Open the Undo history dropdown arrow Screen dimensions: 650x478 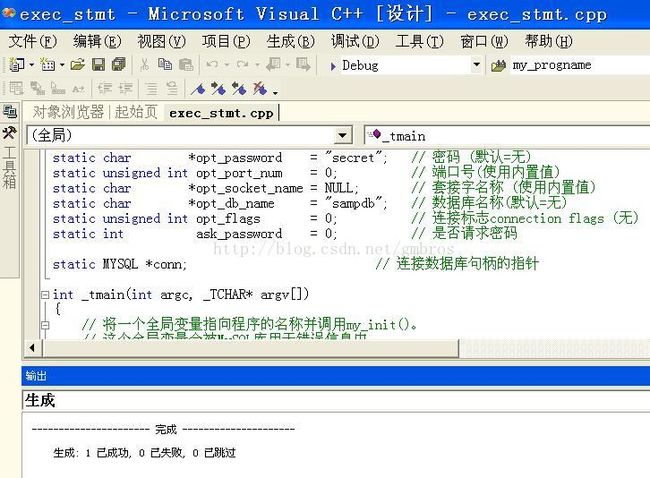pos(226,65)
